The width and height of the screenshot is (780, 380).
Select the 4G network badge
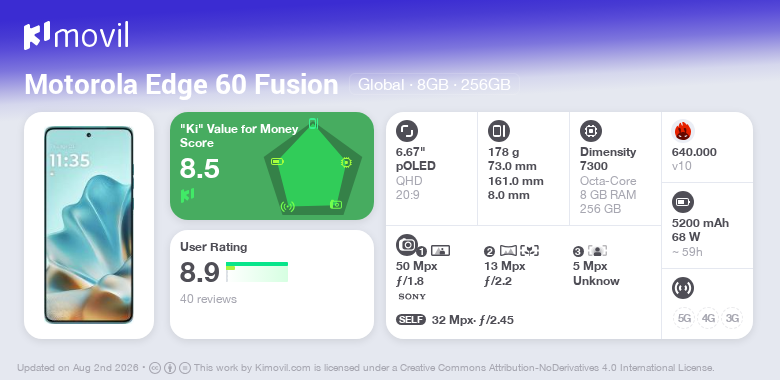(x=708, y=318)
